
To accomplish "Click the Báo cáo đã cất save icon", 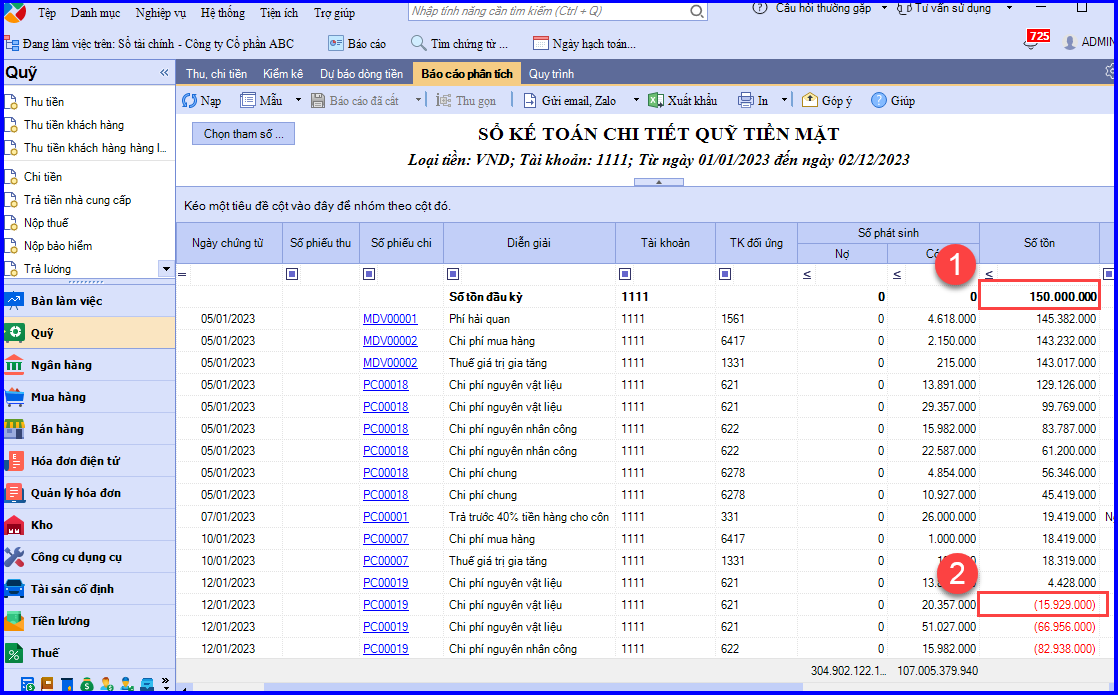I will (x=318, y=101).
